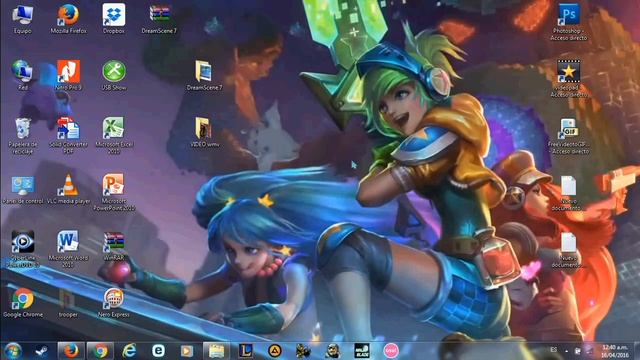Screen dimensions: 640x360
Task: Launch Nitro Pro 9 shortcut
Action: point(69,76)
